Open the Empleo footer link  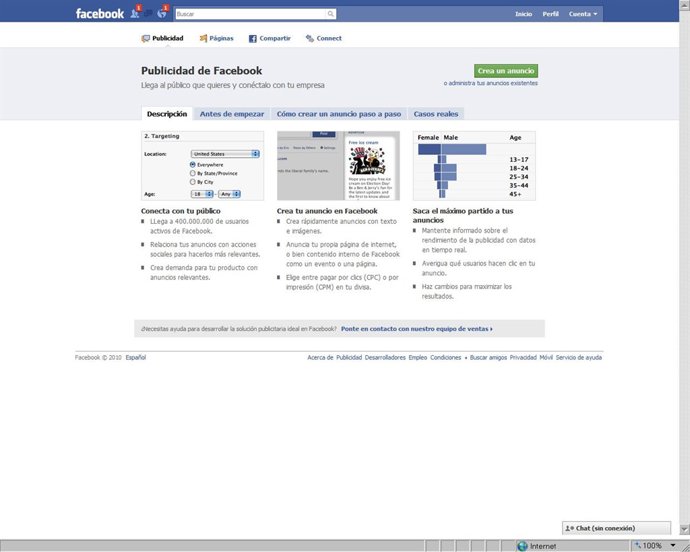pos(418,357)
